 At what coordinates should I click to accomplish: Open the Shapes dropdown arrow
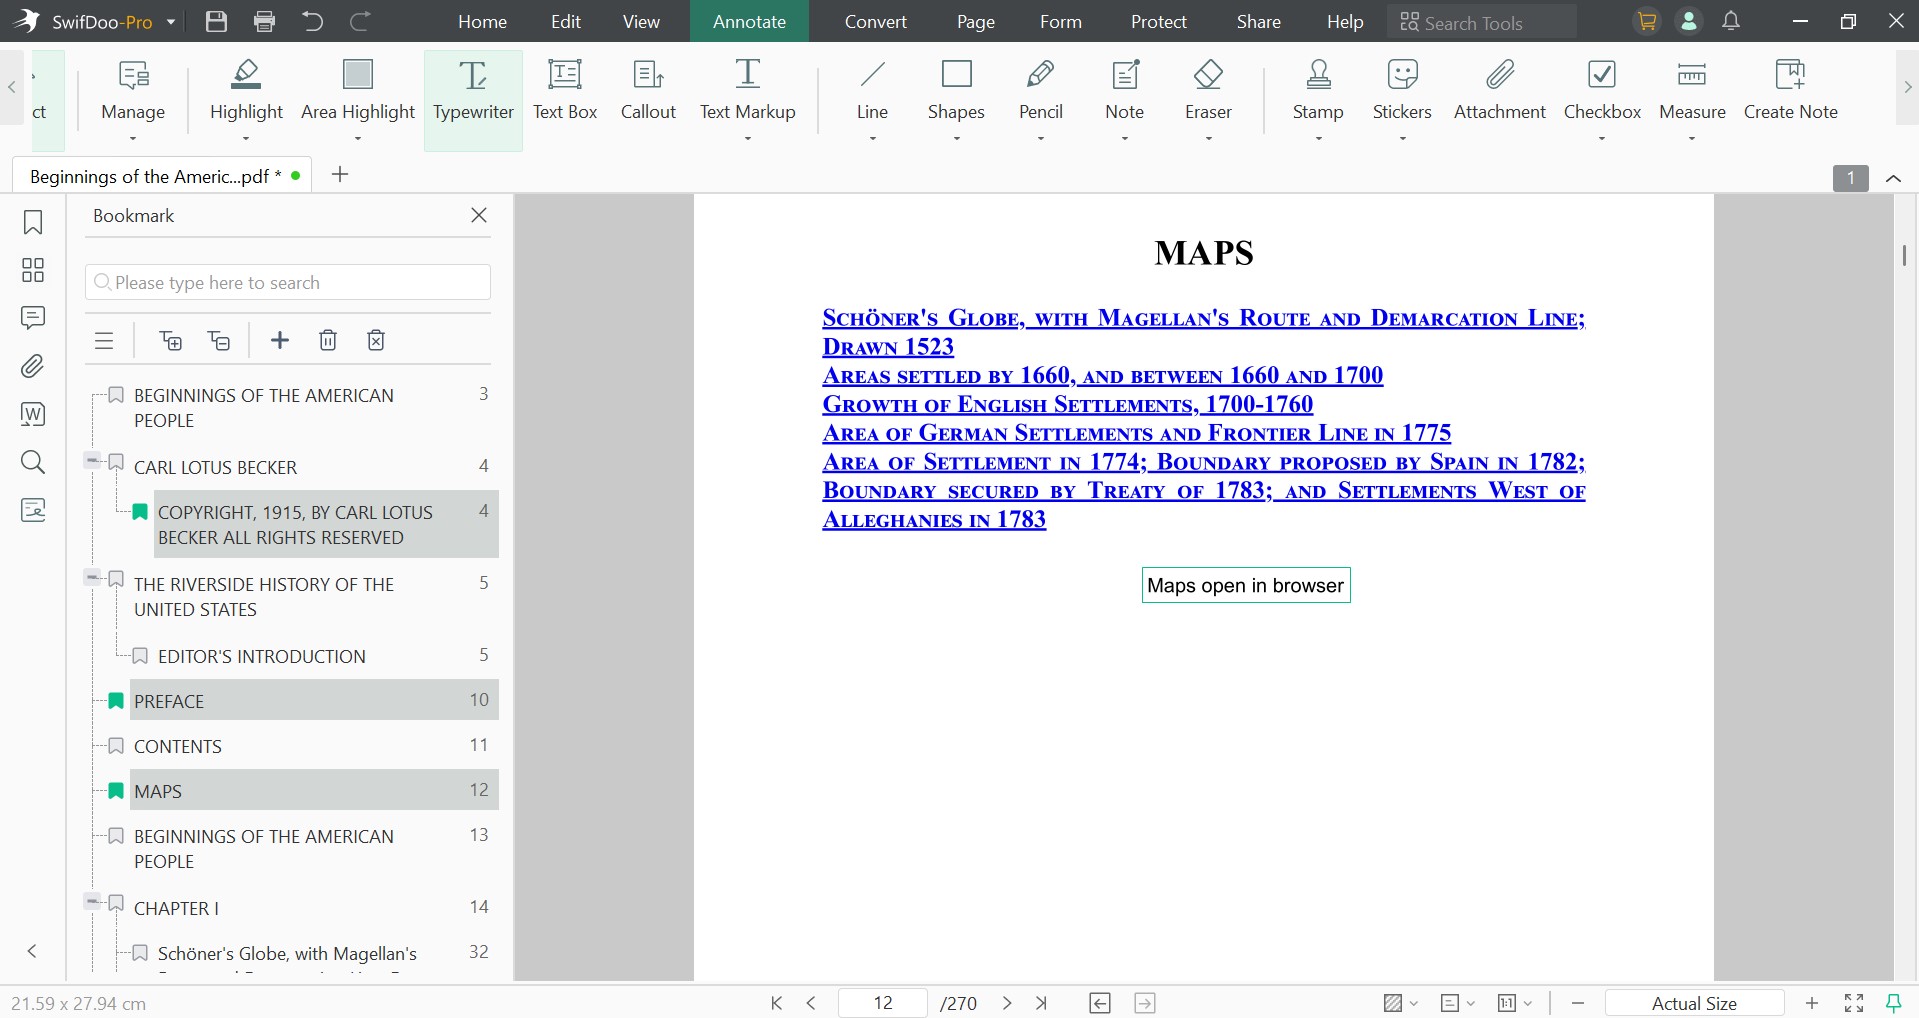(x=956, y=138)
